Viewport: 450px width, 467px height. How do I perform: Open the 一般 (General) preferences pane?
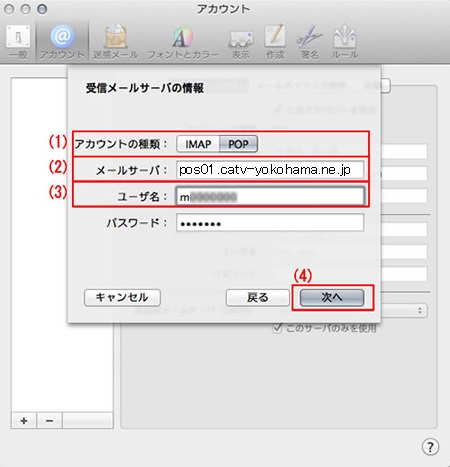(18, 42)
